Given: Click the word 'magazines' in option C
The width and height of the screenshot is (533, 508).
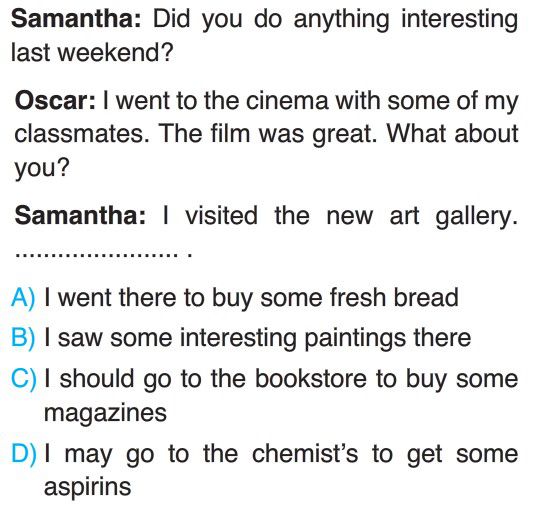Looking at the screenshot, I should click(x=105, y=414).
